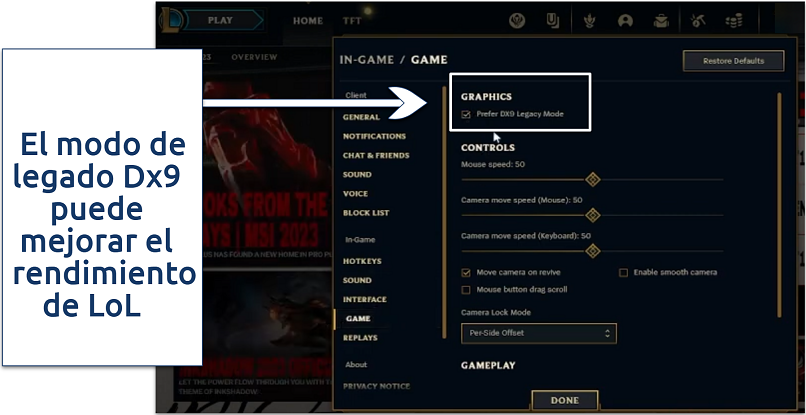806x415 pixels.
Task: Click the DONE button
Action: tap(564, 400)
